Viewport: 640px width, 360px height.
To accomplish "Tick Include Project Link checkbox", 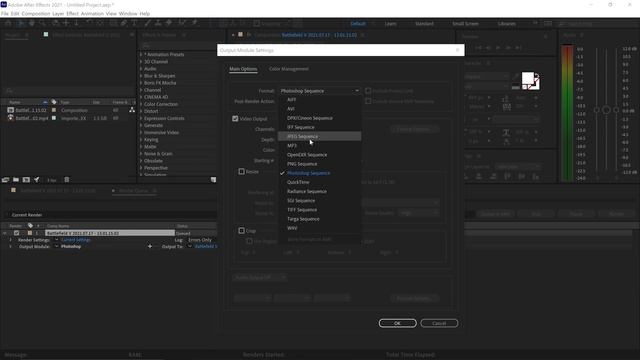I will point(368,91).
